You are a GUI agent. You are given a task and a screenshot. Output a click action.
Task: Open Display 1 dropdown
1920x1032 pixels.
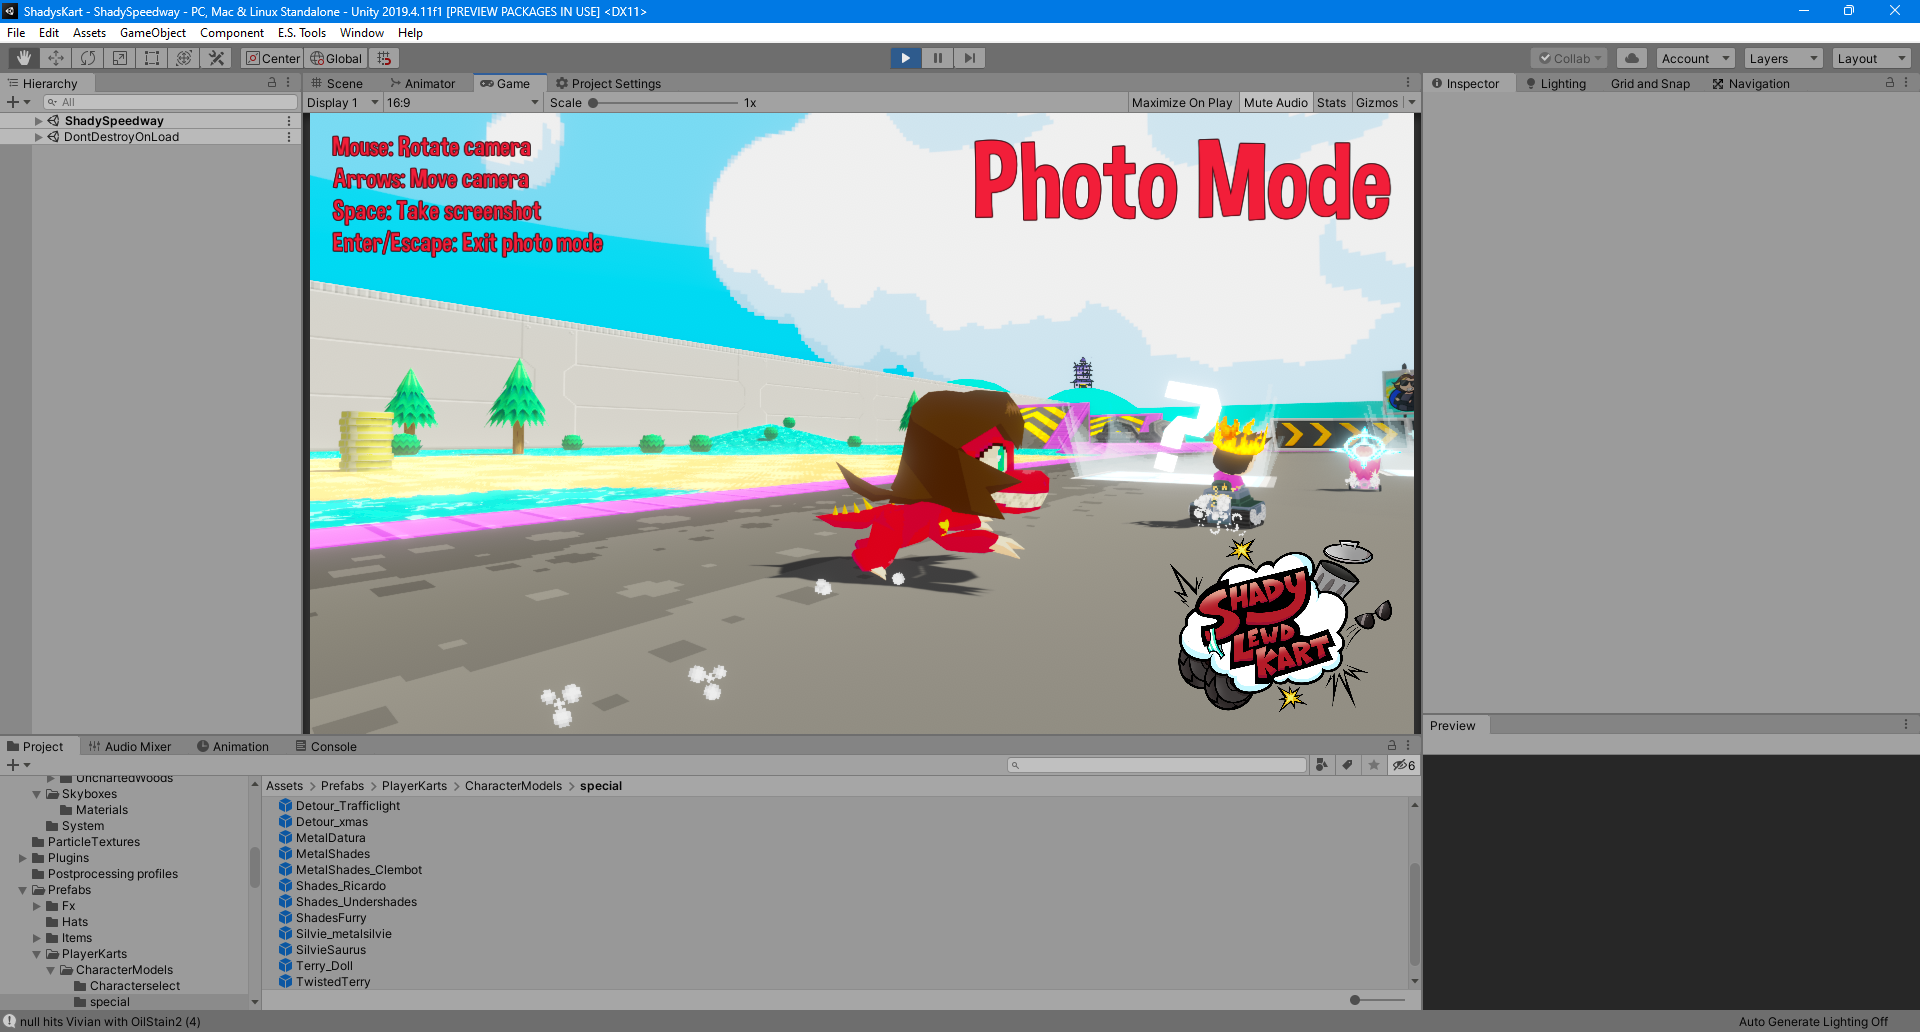343,102
